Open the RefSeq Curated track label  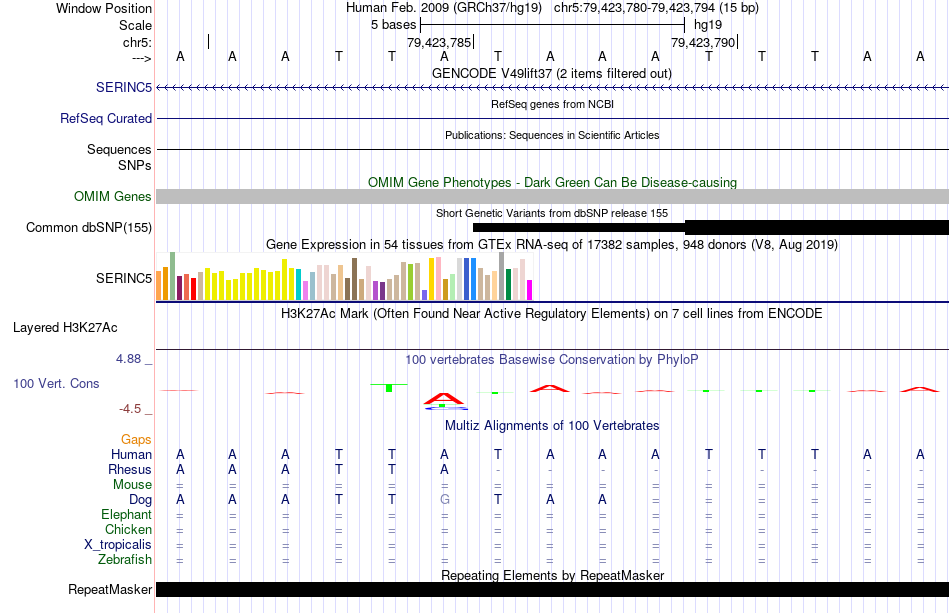pos(105,118)
